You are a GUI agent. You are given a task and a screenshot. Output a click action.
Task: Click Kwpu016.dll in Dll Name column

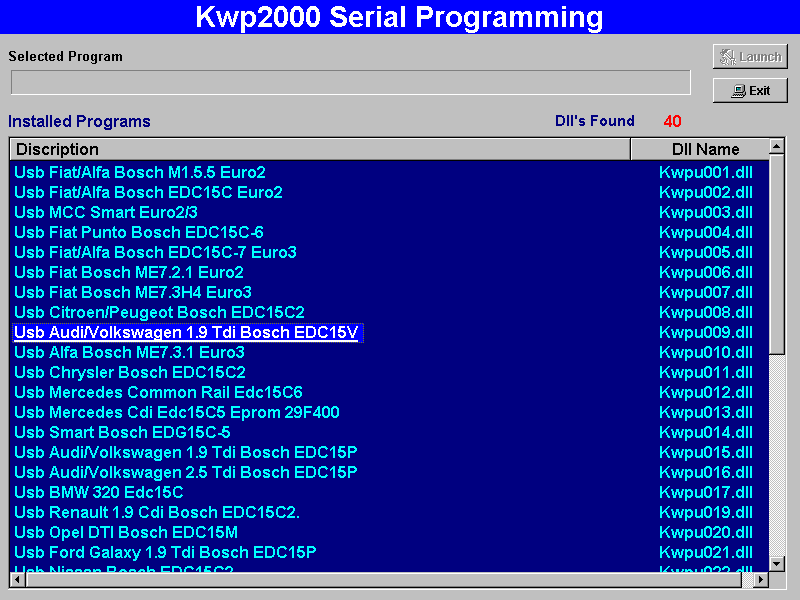706,472
